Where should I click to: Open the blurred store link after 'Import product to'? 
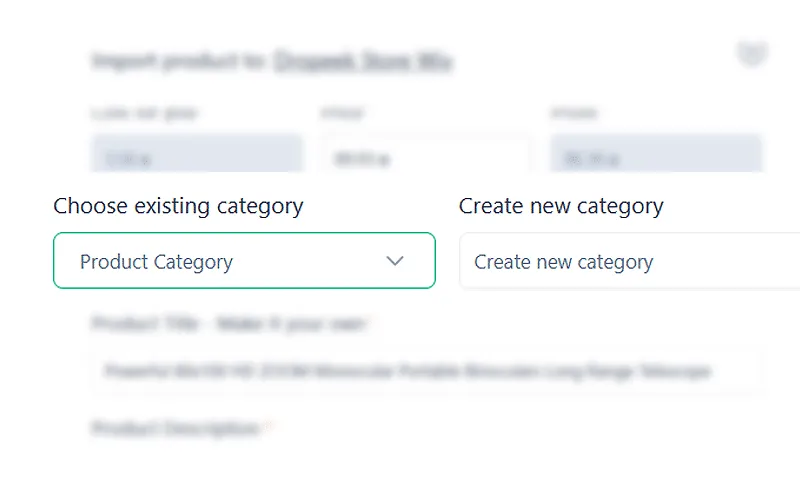click(363, 62)
